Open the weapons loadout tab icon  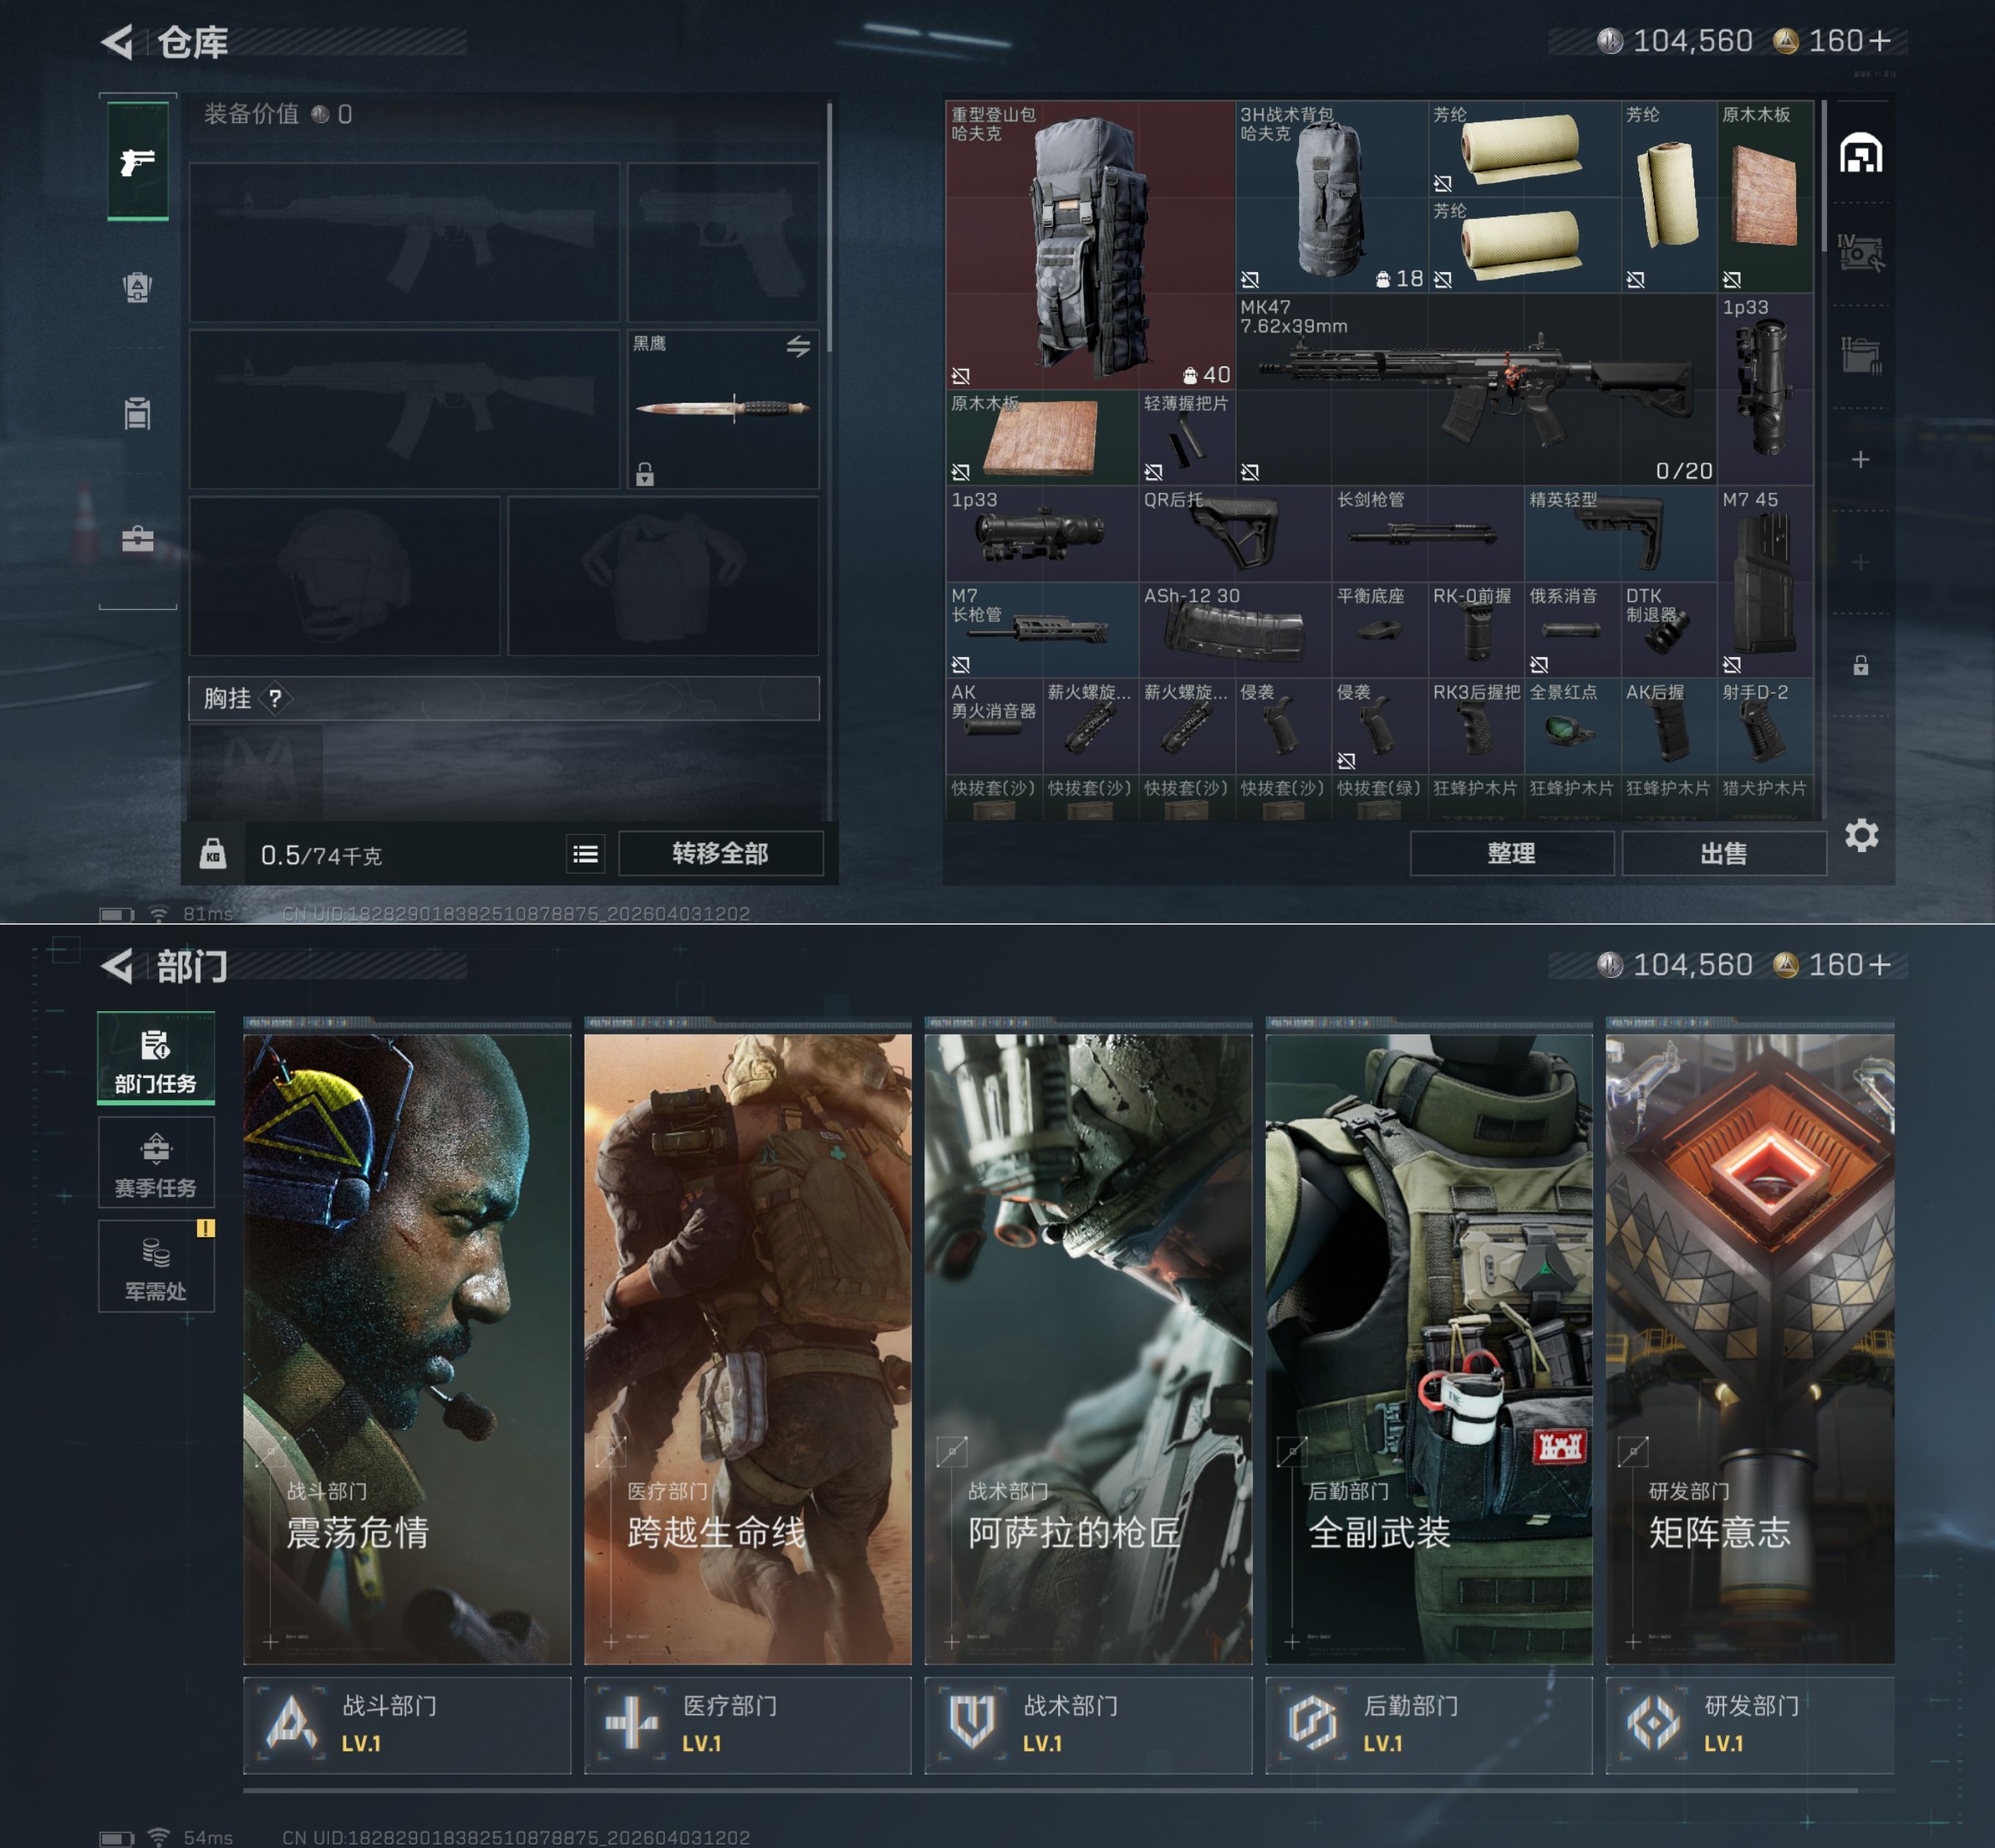point(138,161)
